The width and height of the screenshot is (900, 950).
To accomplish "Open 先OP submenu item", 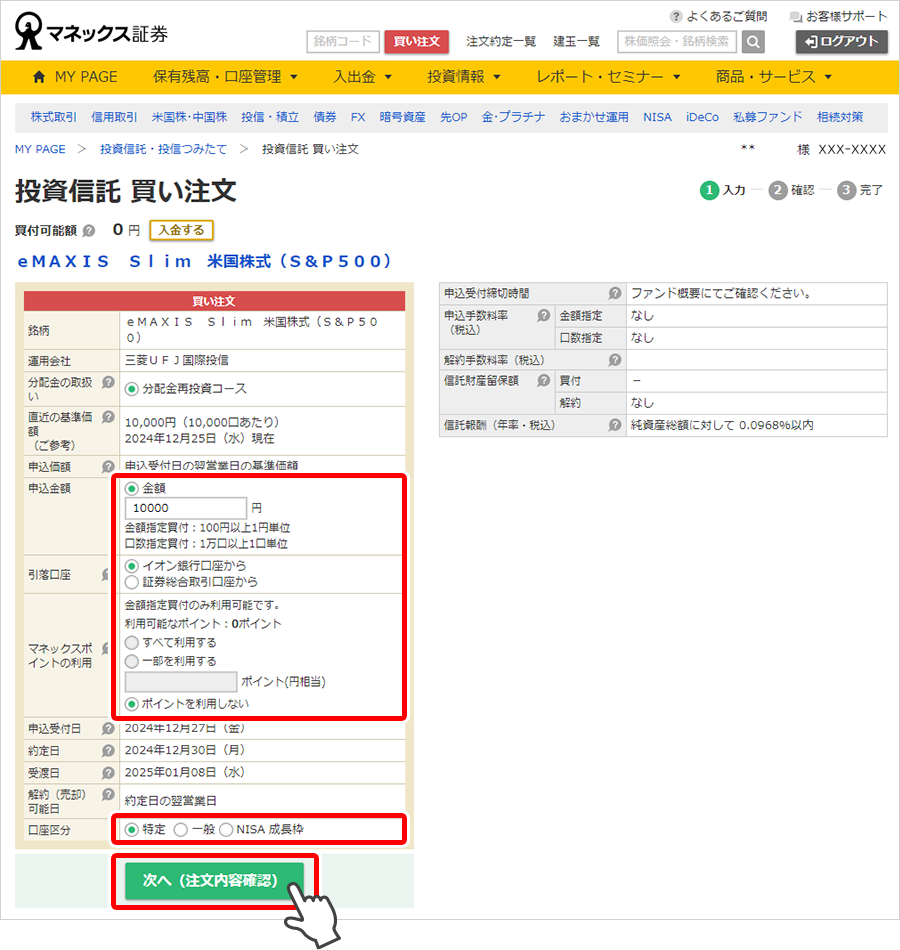I will point(453,118).
